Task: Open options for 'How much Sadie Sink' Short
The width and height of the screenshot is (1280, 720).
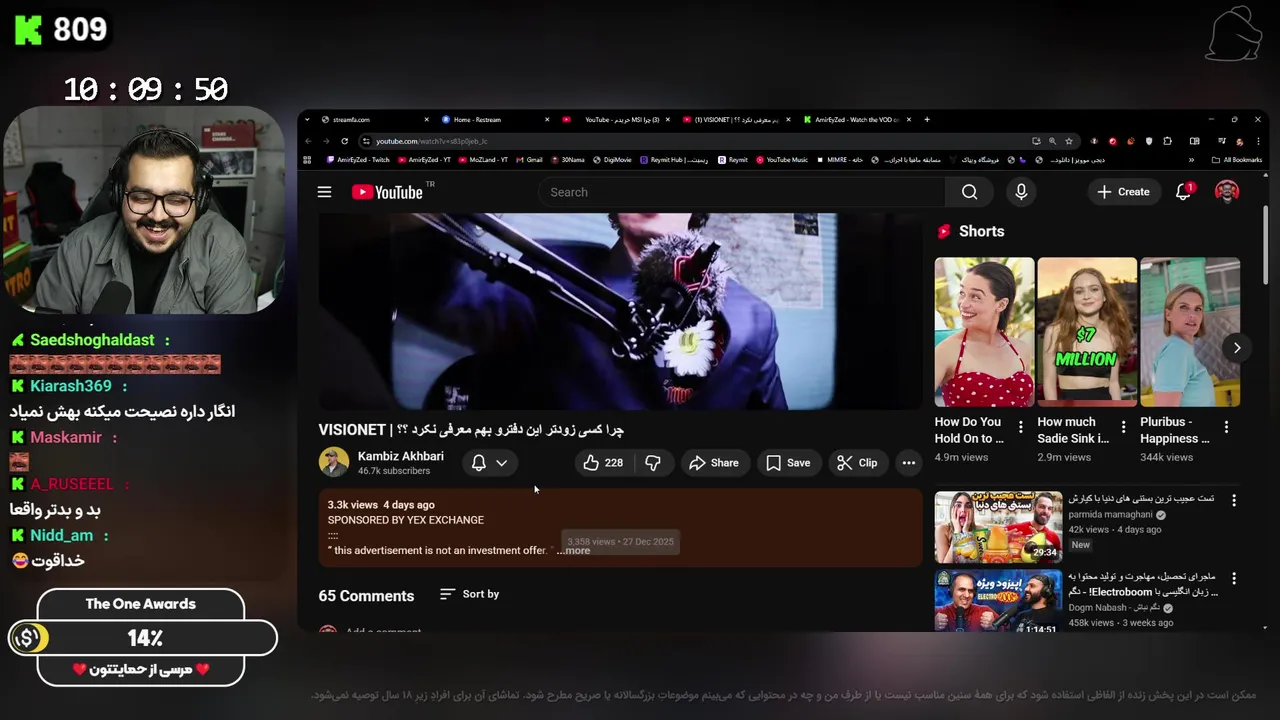Action: (x=1124, y=427)
